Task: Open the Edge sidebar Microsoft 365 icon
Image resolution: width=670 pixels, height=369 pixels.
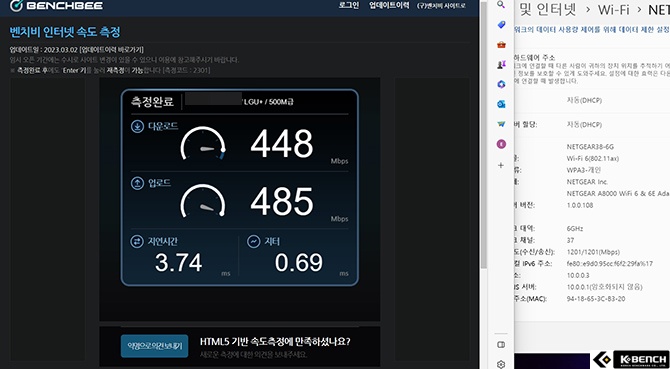Action: (502, 84)
